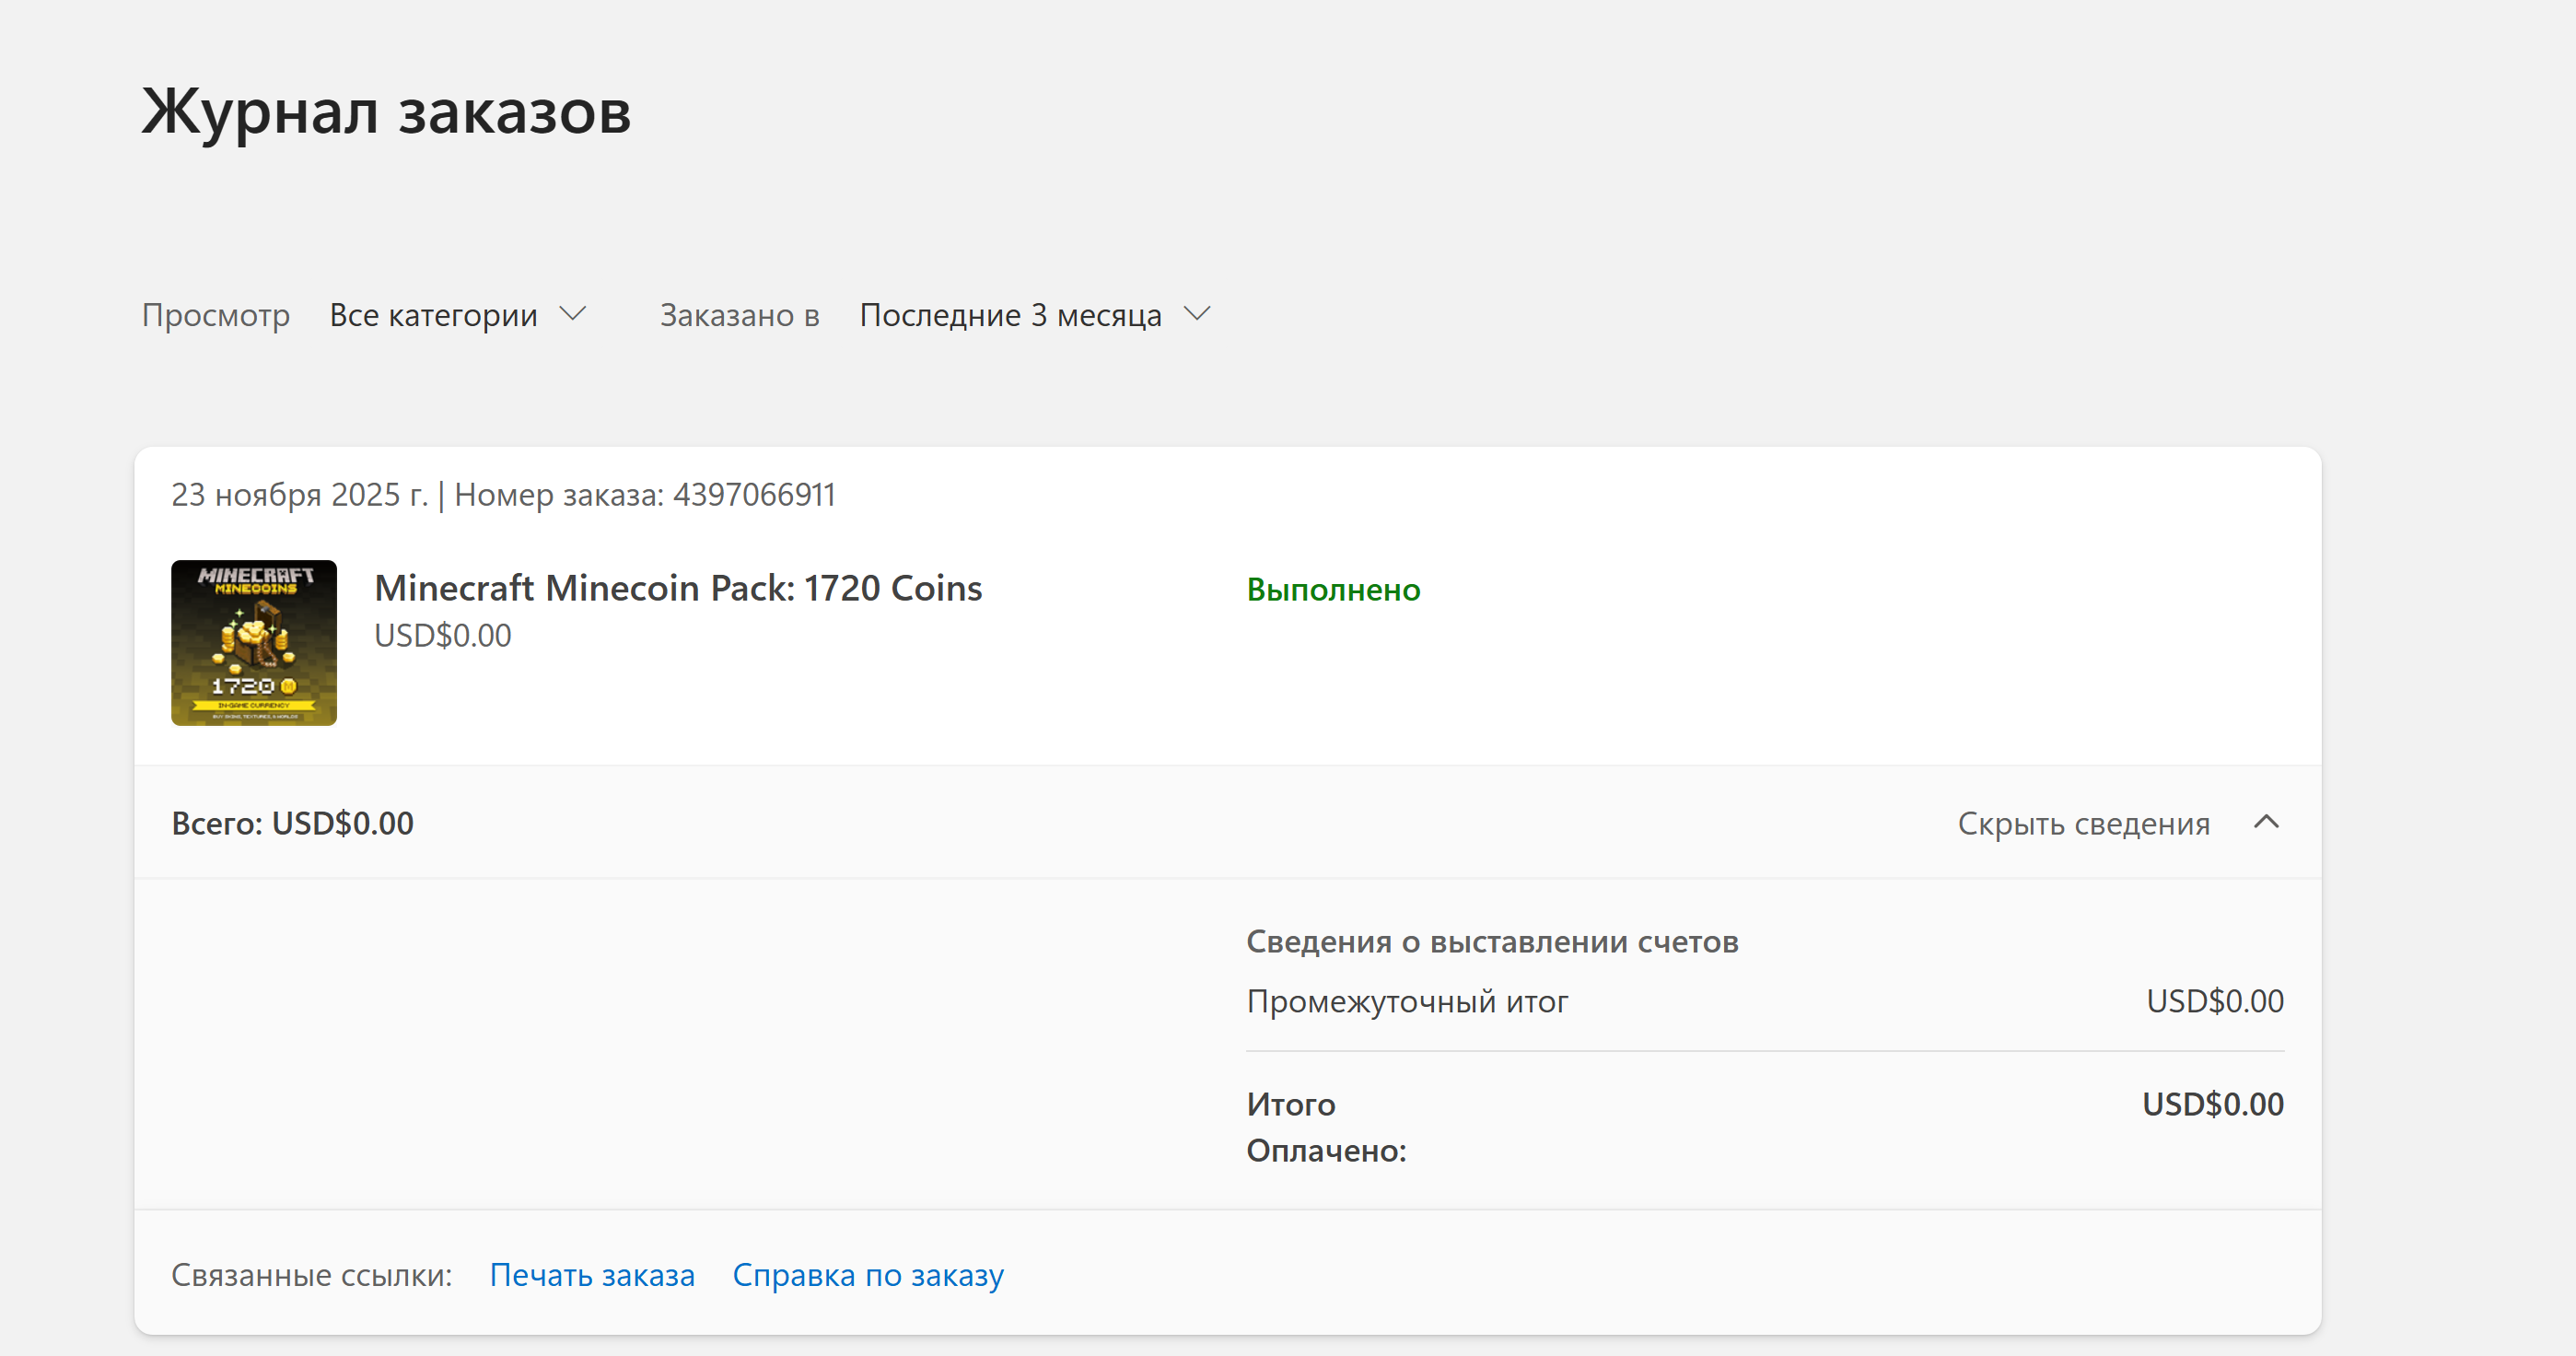Click 'Связанные ссылки:' label

point(311,1275)
